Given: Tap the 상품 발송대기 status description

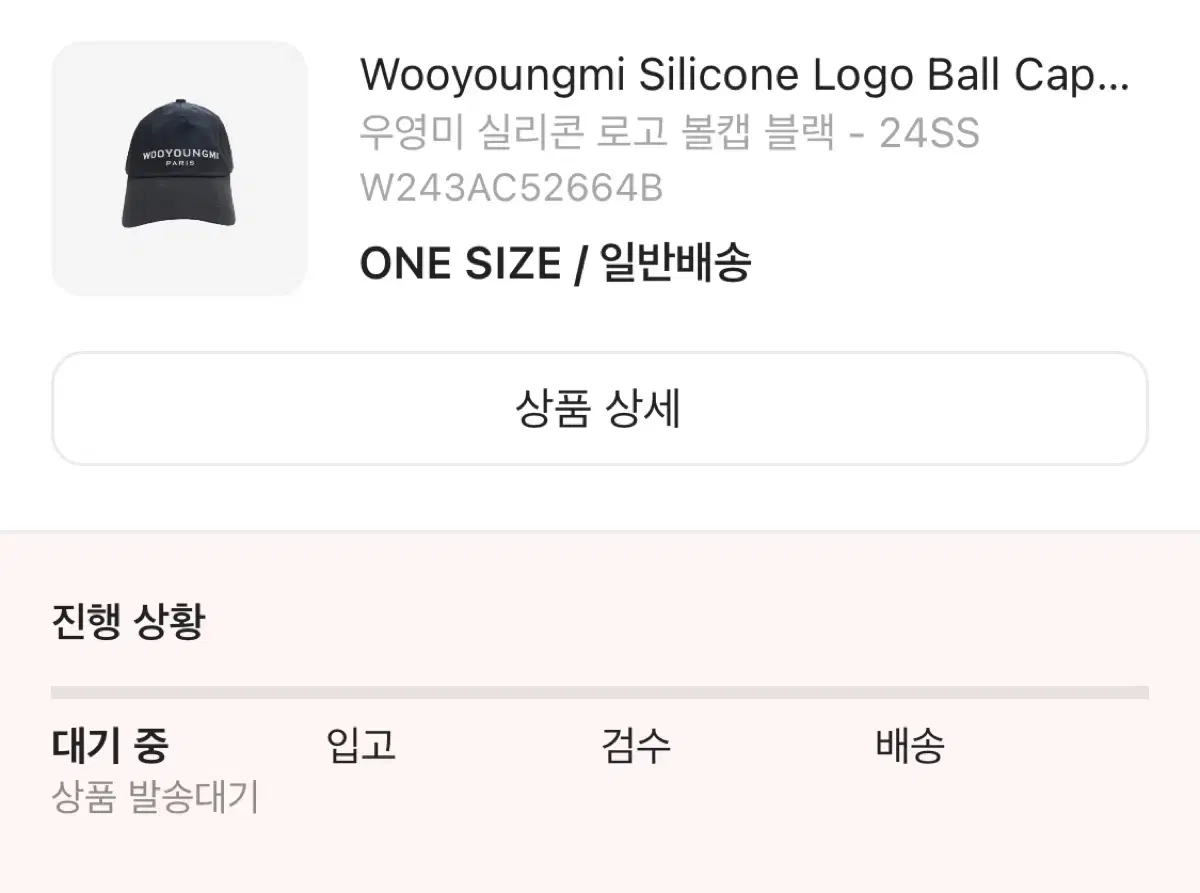Looking at the screenshot, I should click(155, 797).
